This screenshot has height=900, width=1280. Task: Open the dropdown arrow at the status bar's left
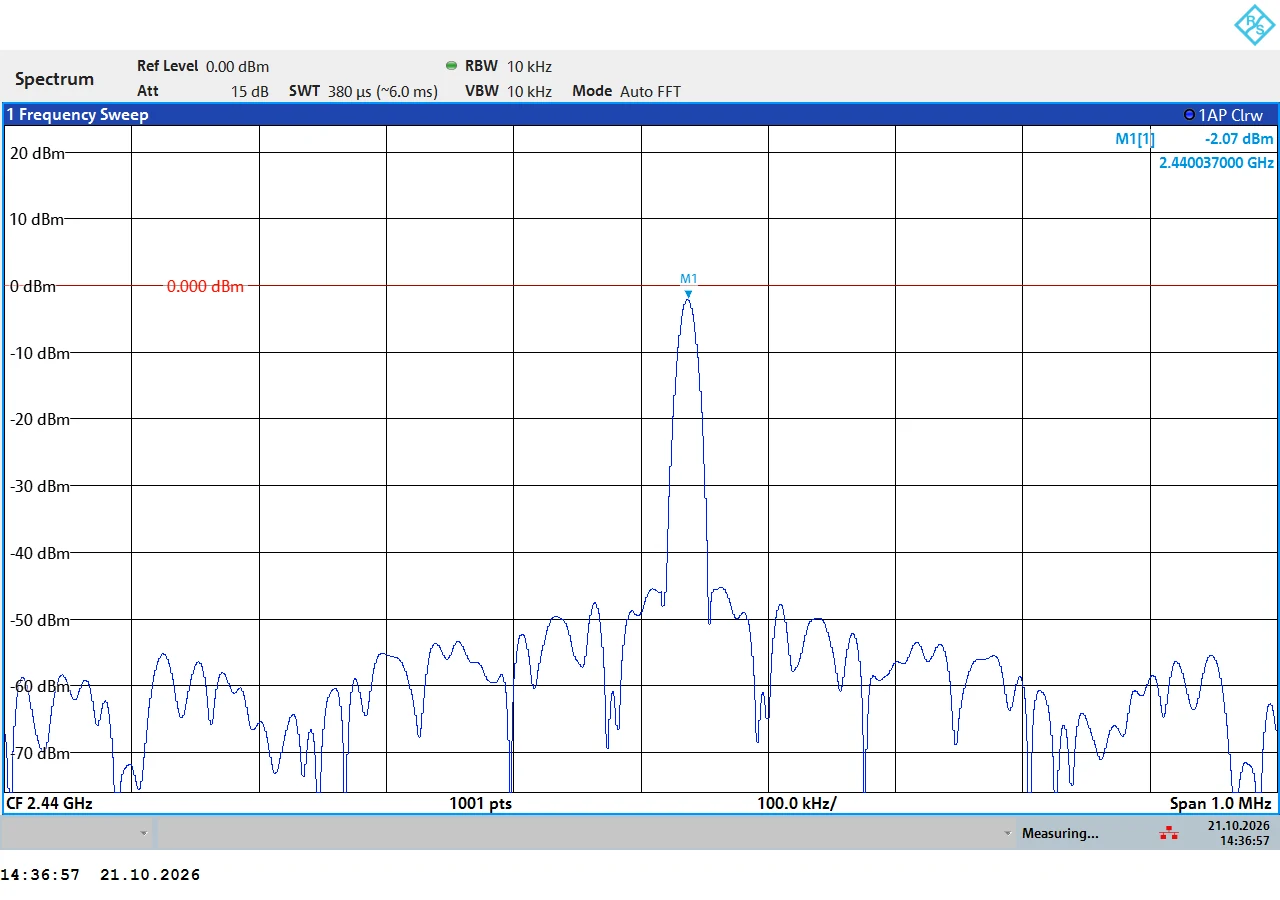[x=144, y=833]
